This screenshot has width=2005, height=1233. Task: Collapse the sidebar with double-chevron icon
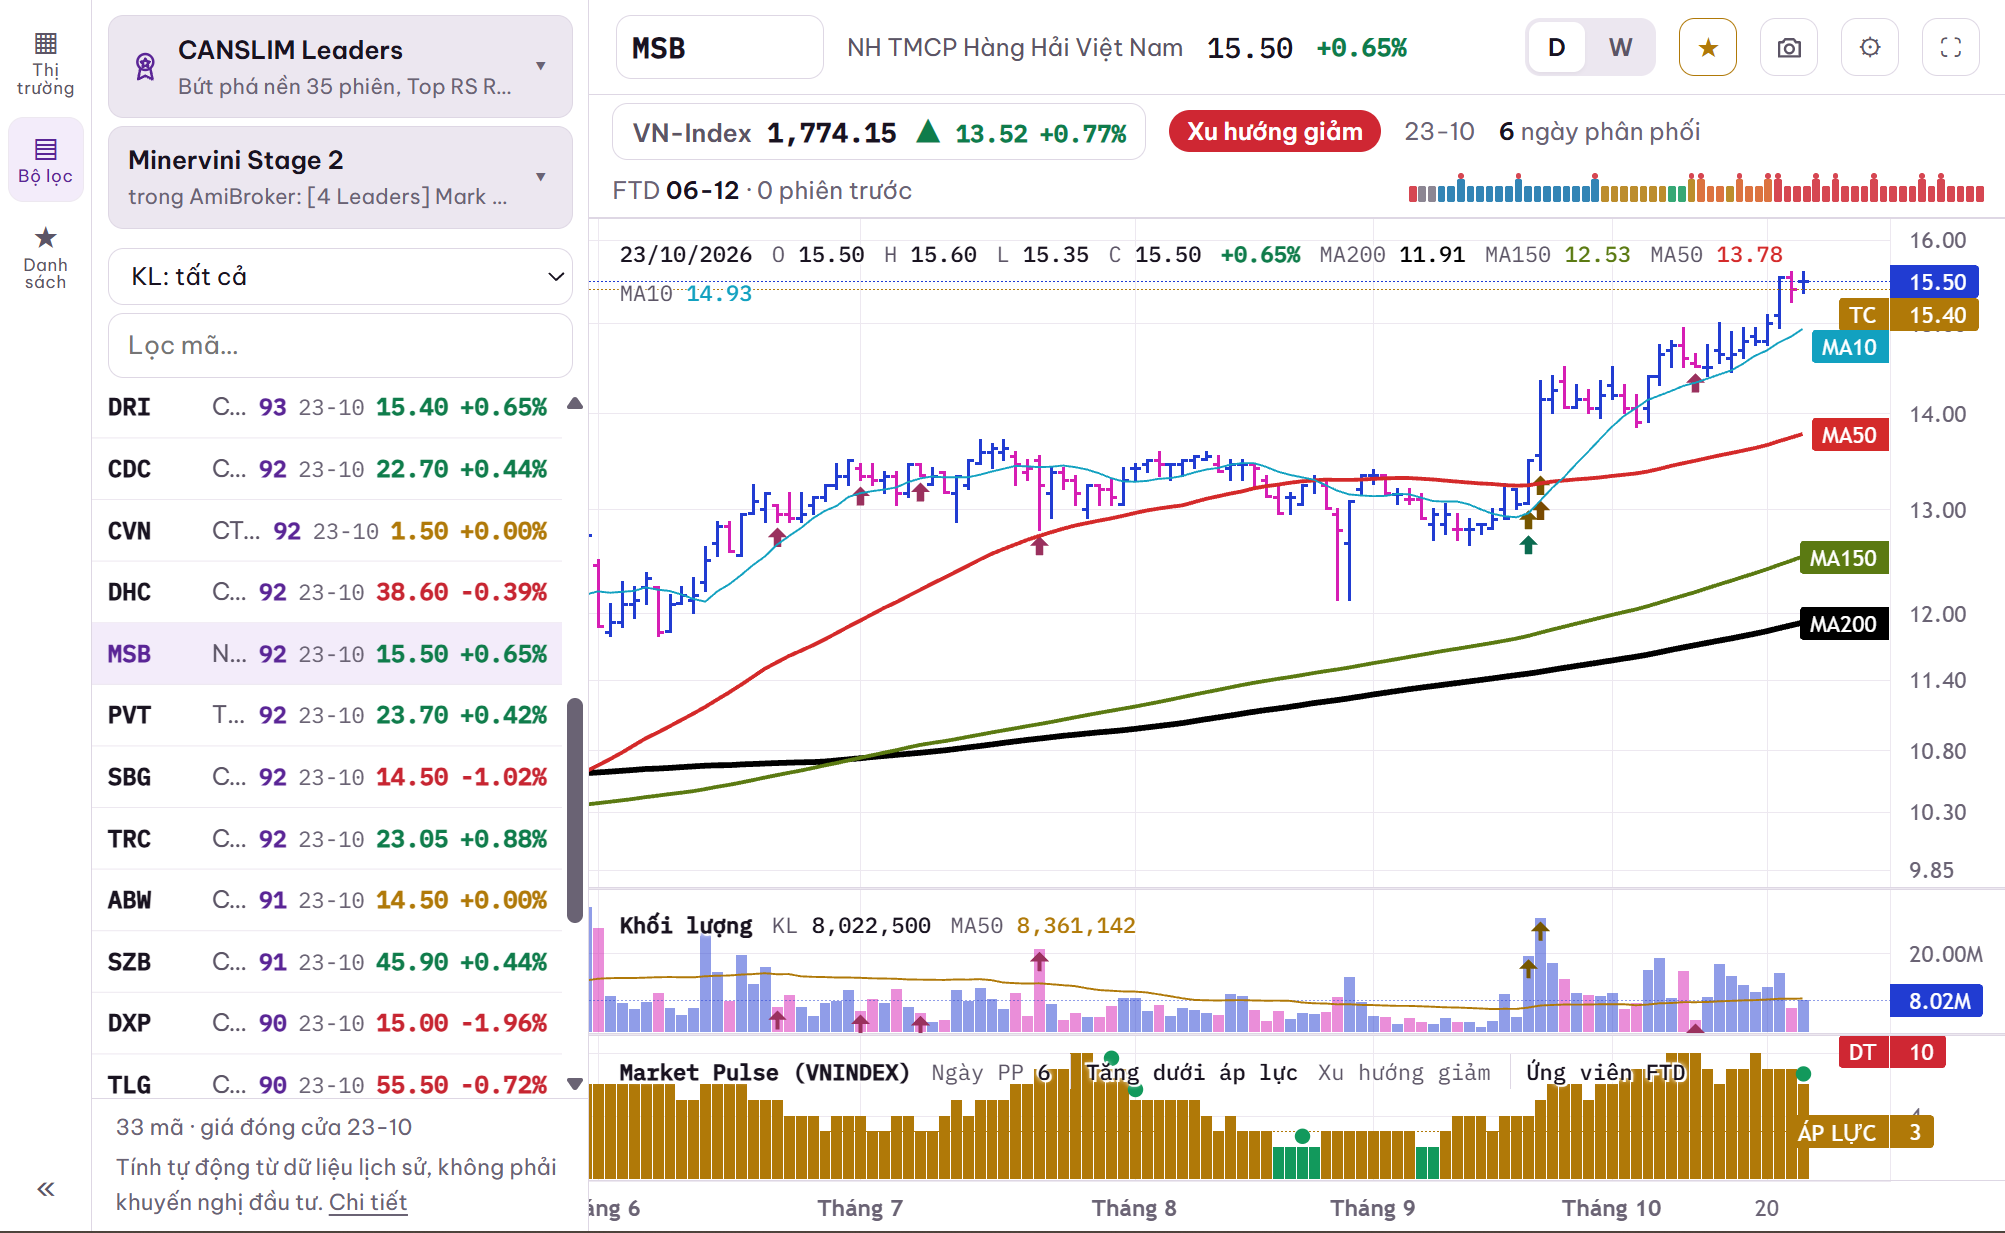(45, 1189)
